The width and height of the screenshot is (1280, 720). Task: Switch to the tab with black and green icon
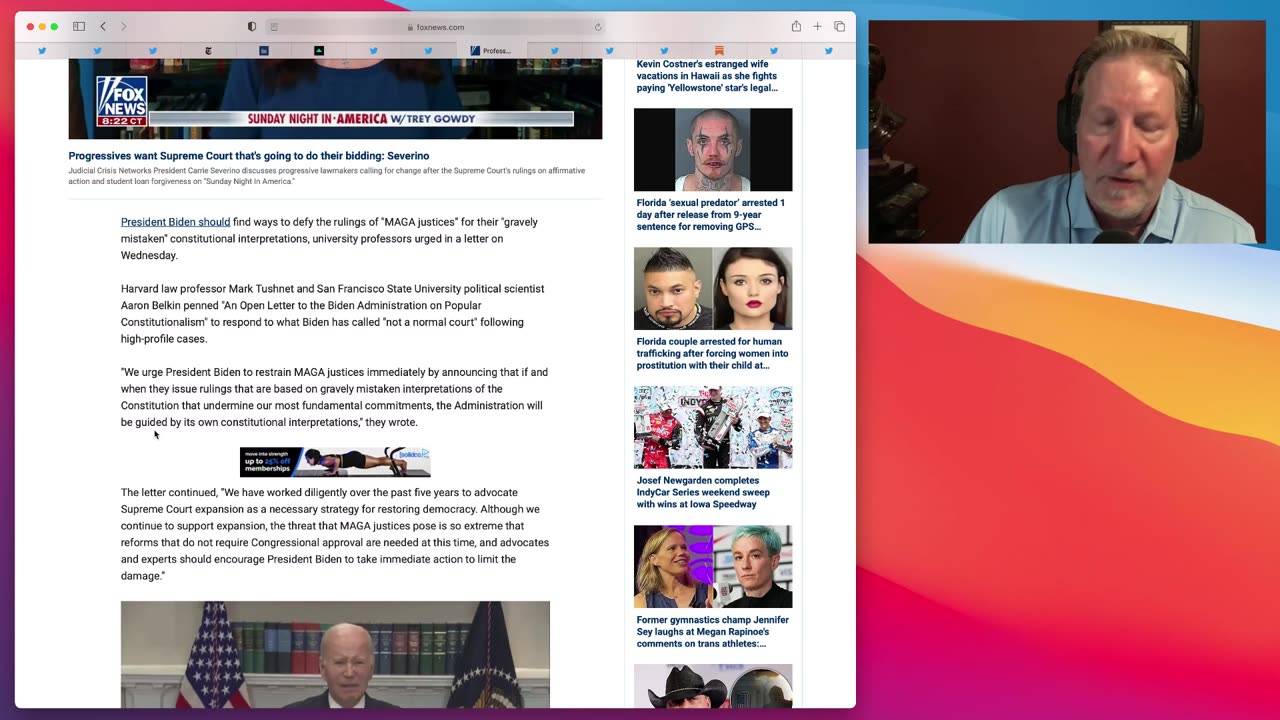[x=319, y=51]
